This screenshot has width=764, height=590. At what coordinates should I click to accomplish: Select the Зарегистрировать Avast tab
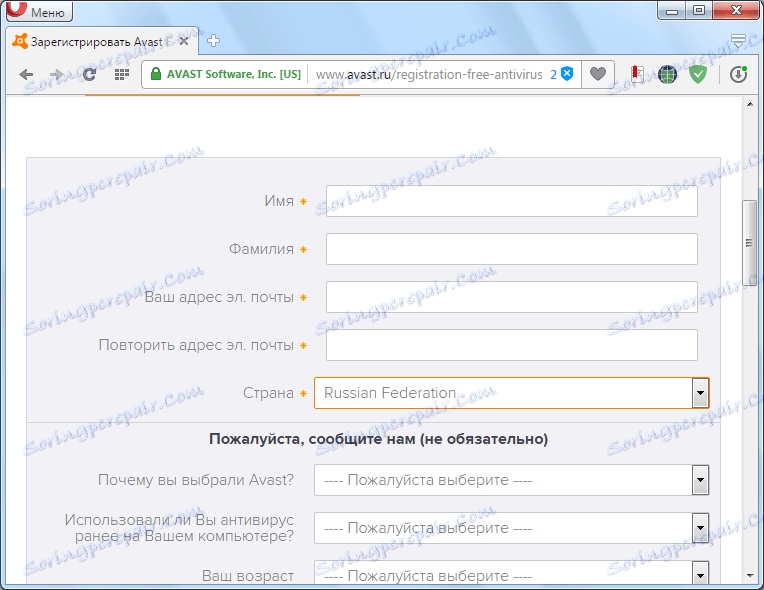[102, 41]
